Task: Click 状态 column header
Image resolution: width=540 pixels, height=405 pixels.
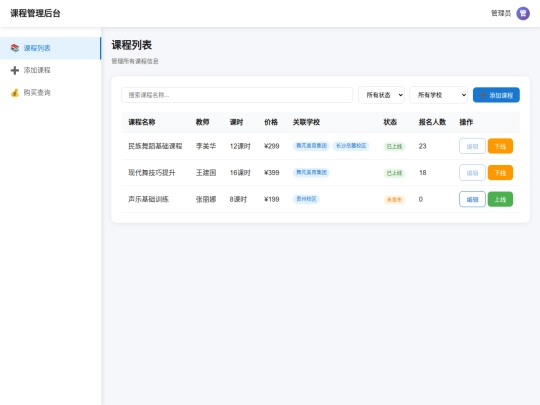Action: pyautogui.click(x=390, y=122)
